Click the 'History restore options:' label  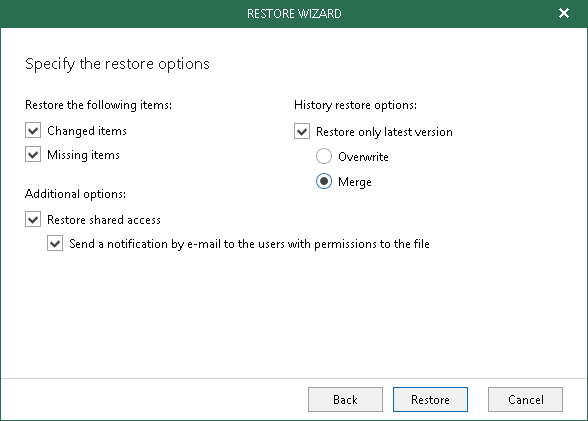point(356,105)
